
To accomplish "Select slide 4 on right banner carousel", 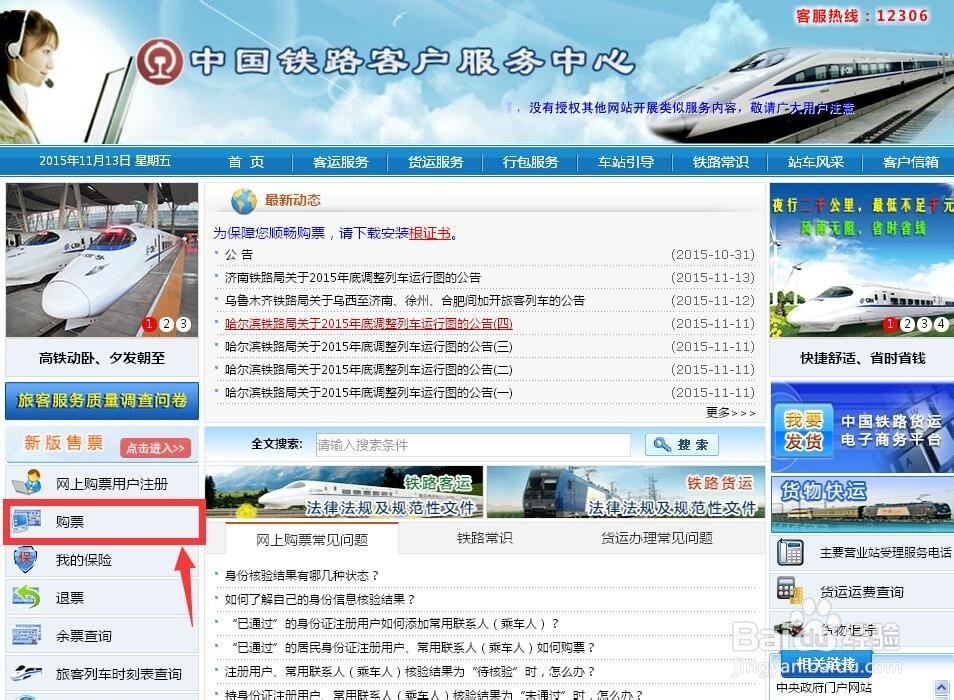I will click(x=941, y=324).
